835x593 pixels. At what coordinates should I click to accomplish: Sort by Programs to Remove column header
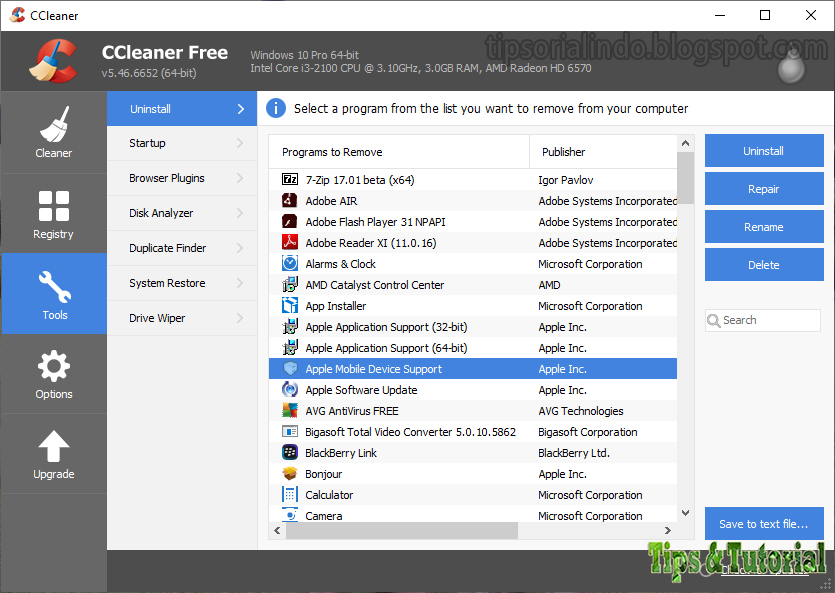pos(399,152)
